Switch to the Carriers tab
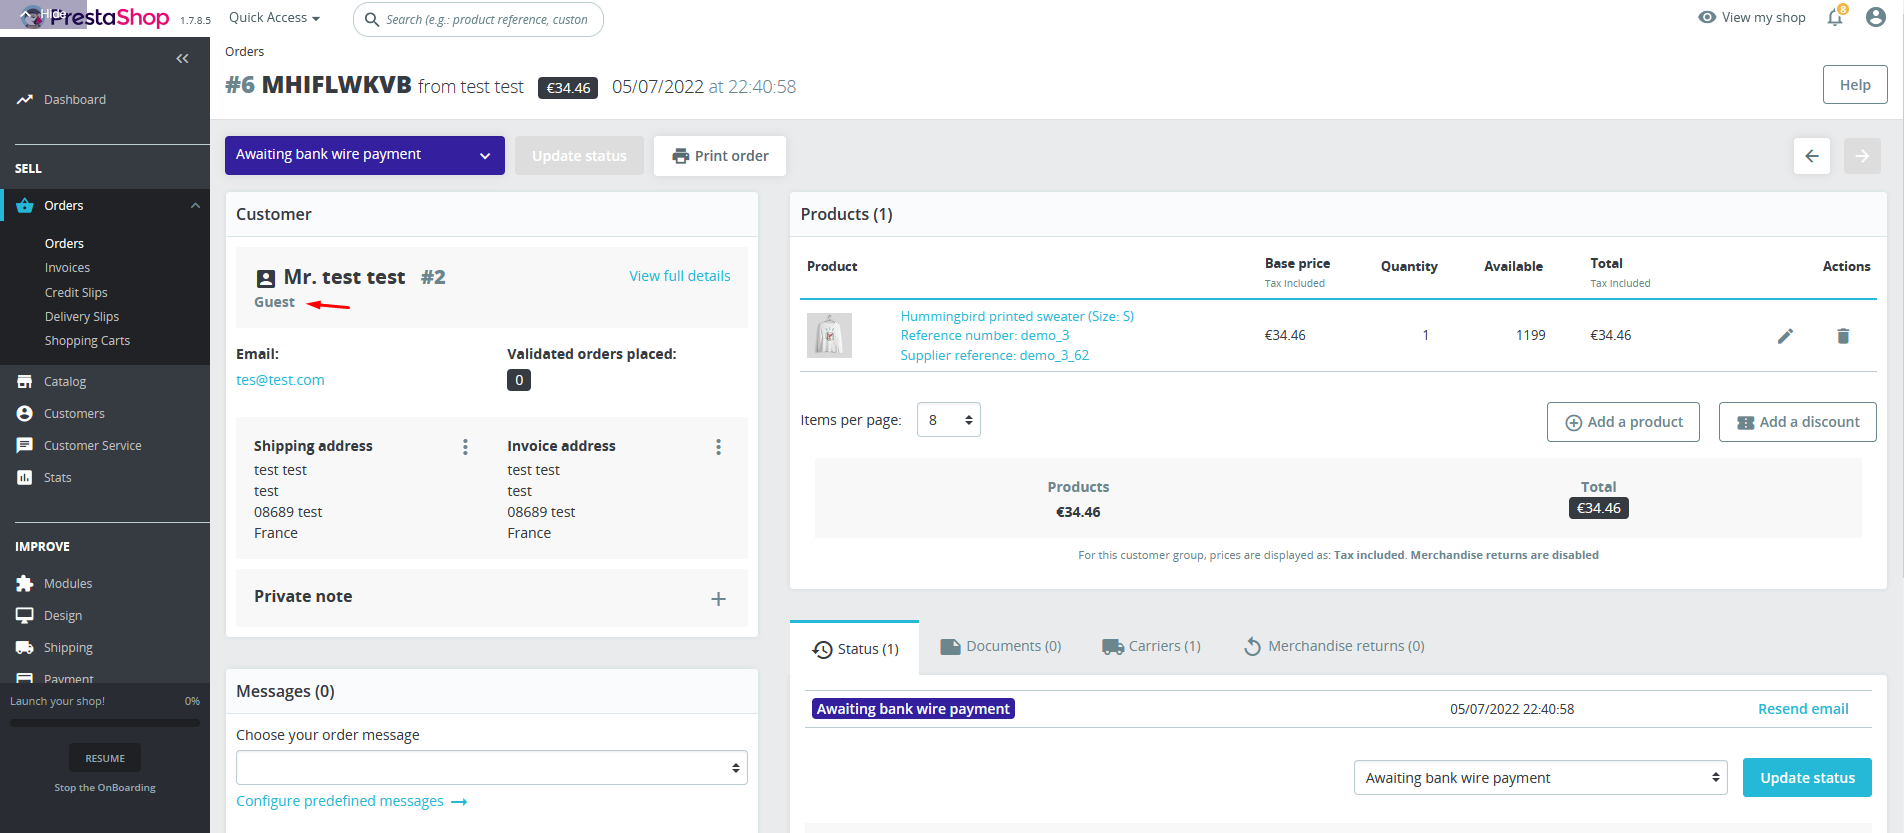Viewport: 1904px width, 833px height. [x=1151, y=647]
